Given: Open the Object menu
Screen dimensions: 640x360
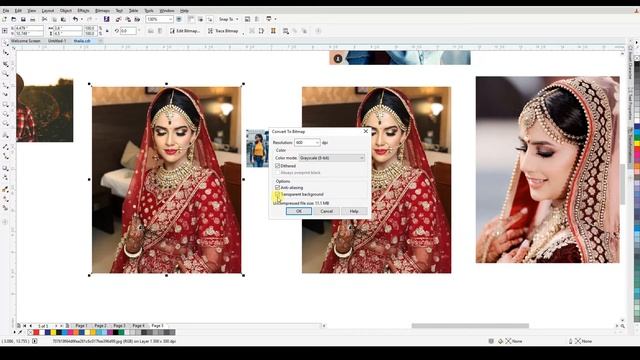Looking at the screenshot, I should (x=65, y=11).
